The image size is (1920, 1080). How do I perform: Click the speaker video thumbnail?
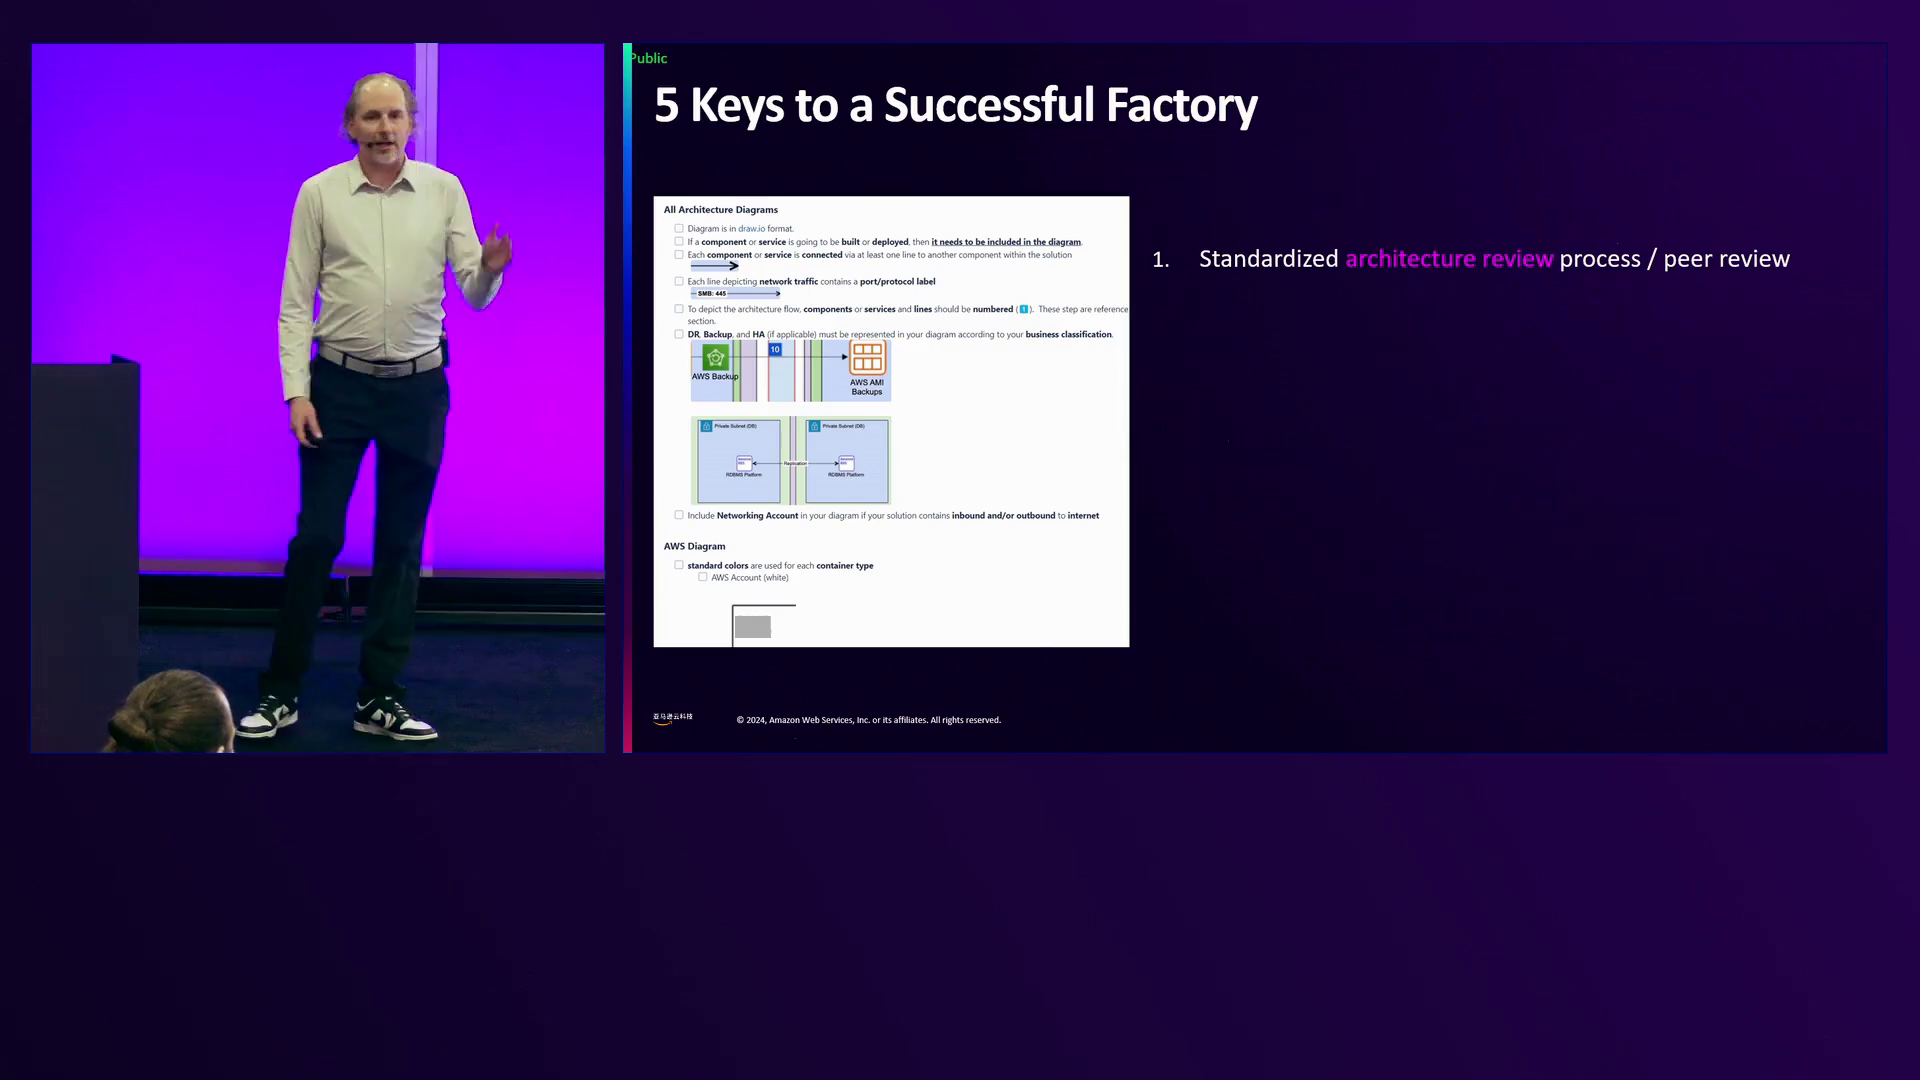[x=318, y=398]
